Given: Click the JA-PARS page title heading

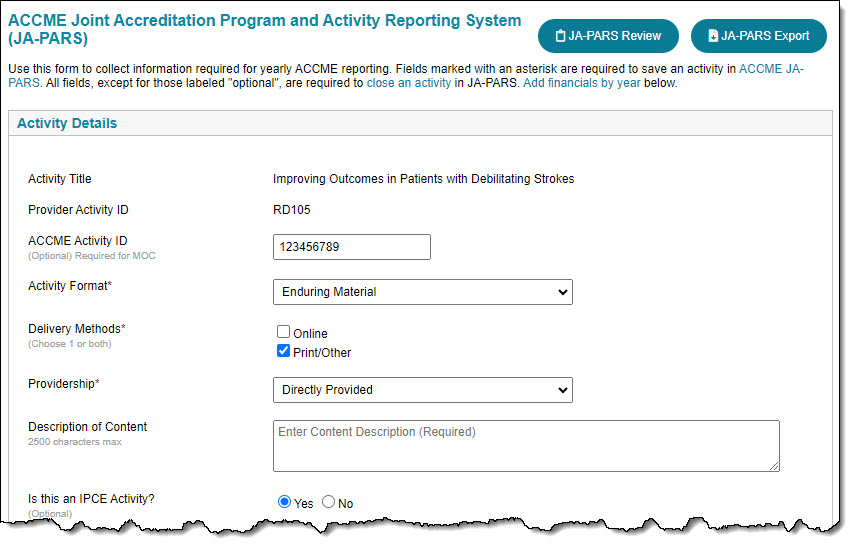Looking at the screenshot, I should 264,29.
